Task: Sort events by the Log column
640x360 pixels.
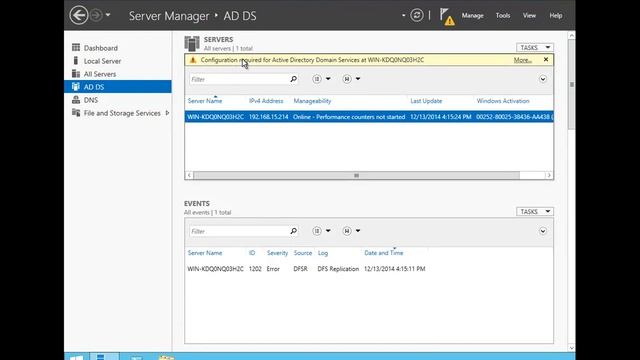Action: point(323,253)
